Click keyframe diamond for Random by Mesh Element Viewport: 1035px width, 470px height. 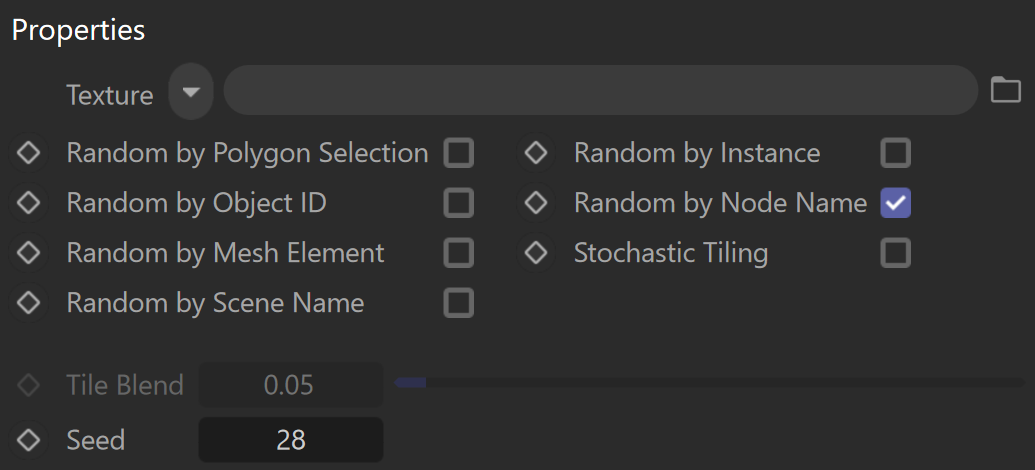point(28,253)
